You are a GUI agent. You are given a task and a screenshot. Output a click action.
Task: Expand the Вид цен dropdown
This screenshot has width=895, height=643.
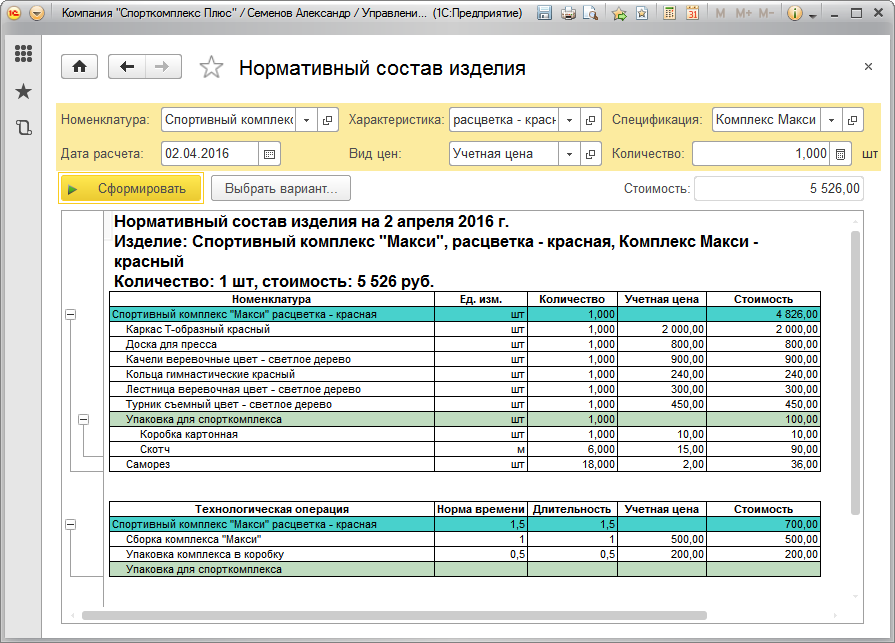(x=569, y=154)
